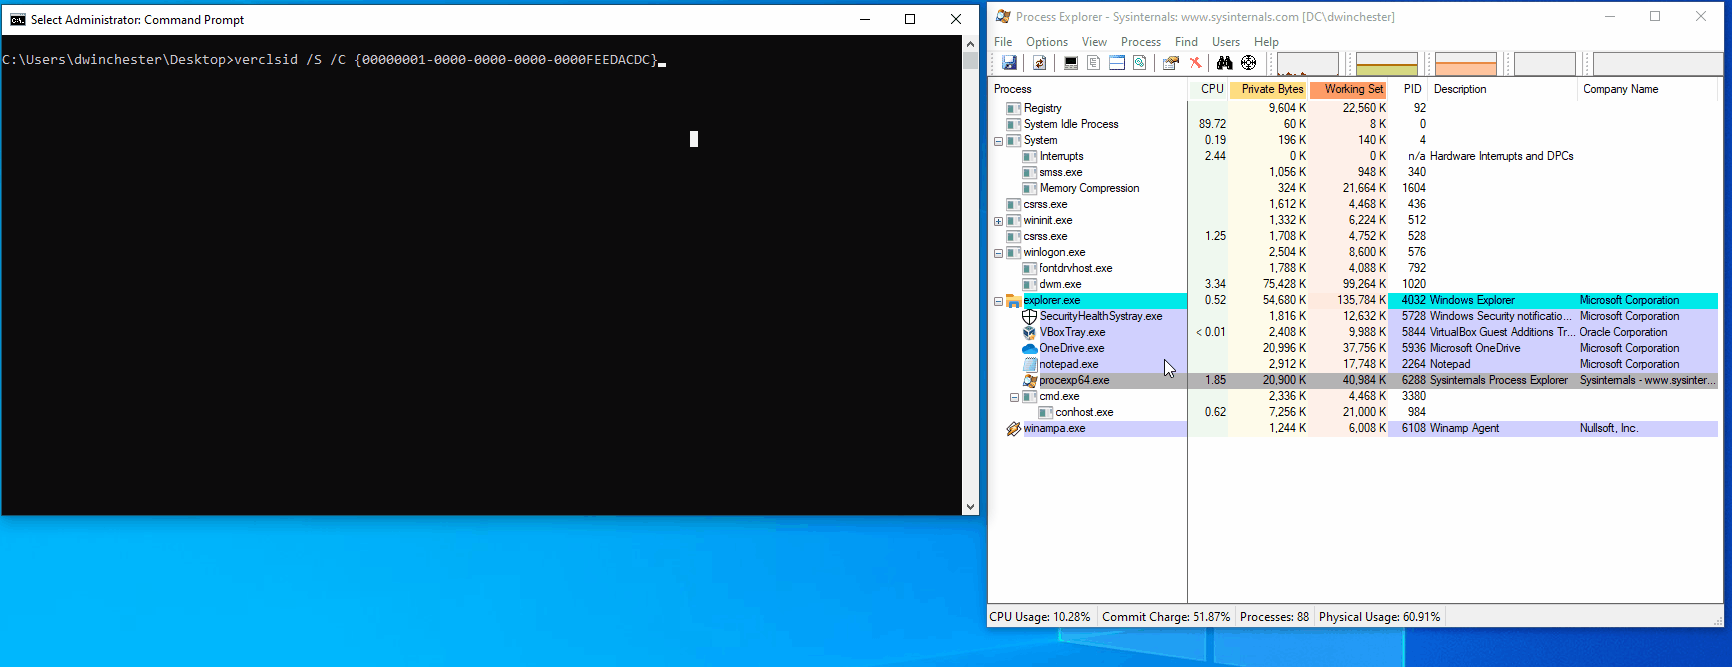This screenshot has width=1732, height=667.
Task: Click the CPU usage mini graph in toolbar
Action: coord(1308,64)
